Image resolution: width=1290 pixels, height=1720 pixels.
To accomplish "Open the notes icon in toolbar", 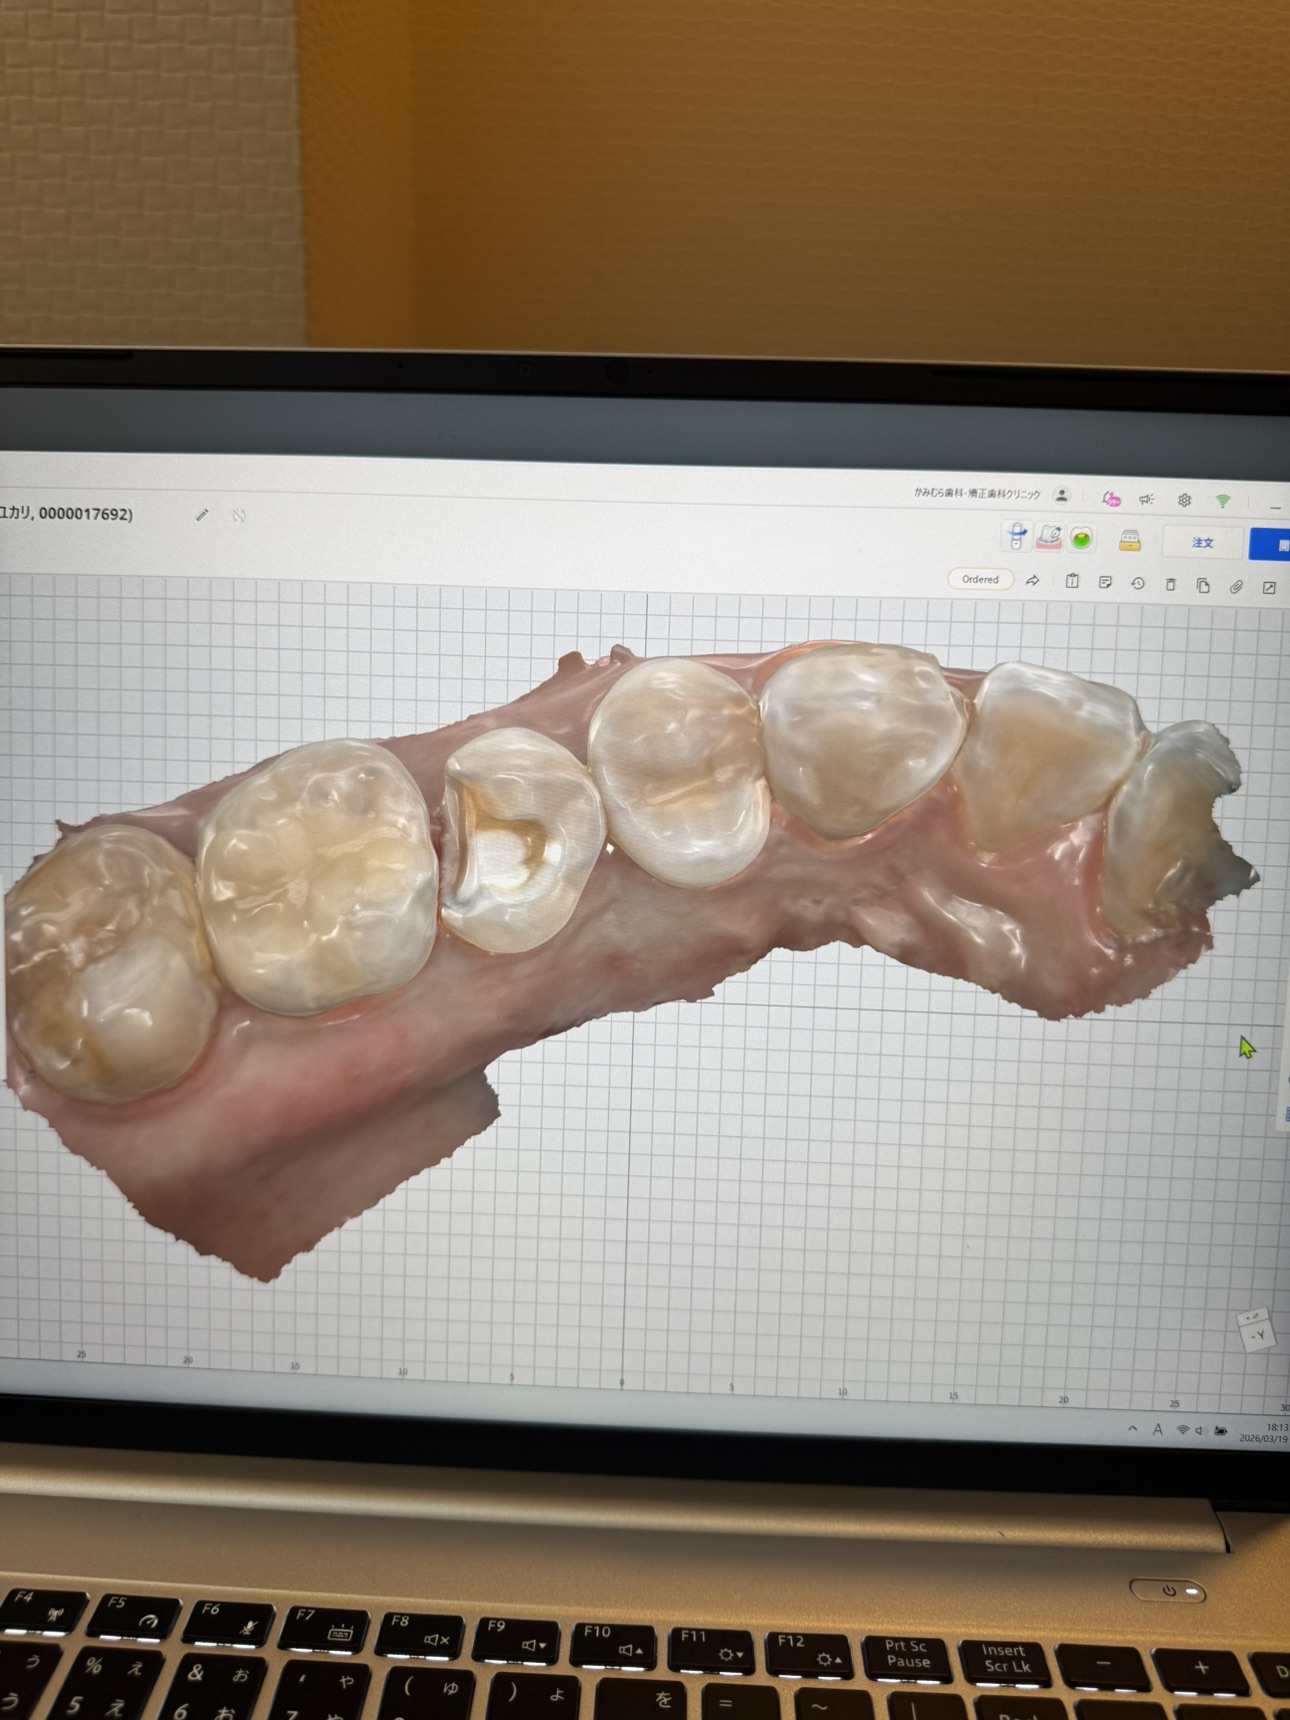I will [1105, 582].
